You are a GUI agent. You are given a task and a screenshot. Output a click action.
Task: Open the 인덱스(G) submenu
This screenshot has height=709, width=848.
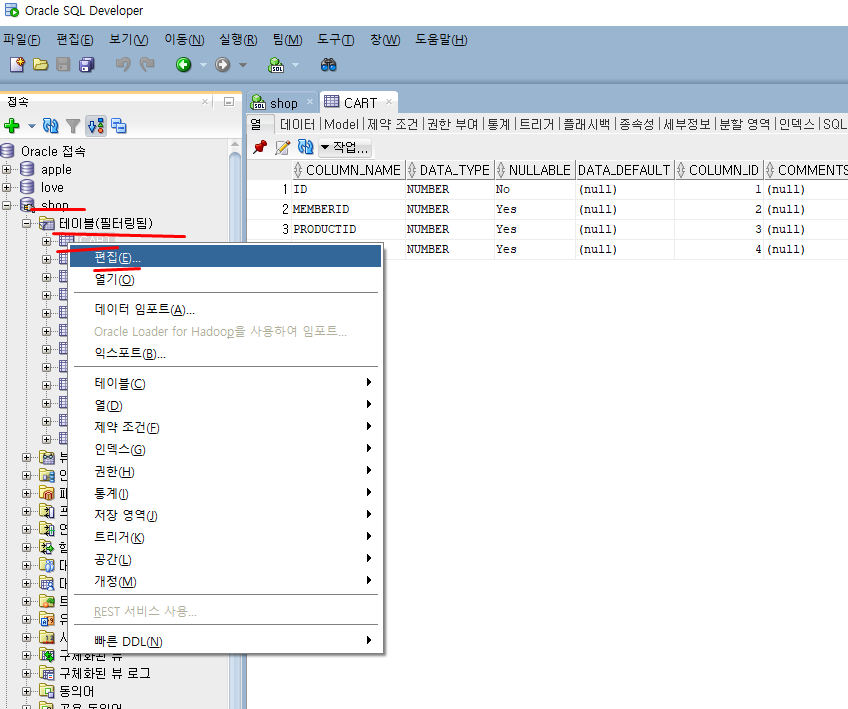(226, 449)
